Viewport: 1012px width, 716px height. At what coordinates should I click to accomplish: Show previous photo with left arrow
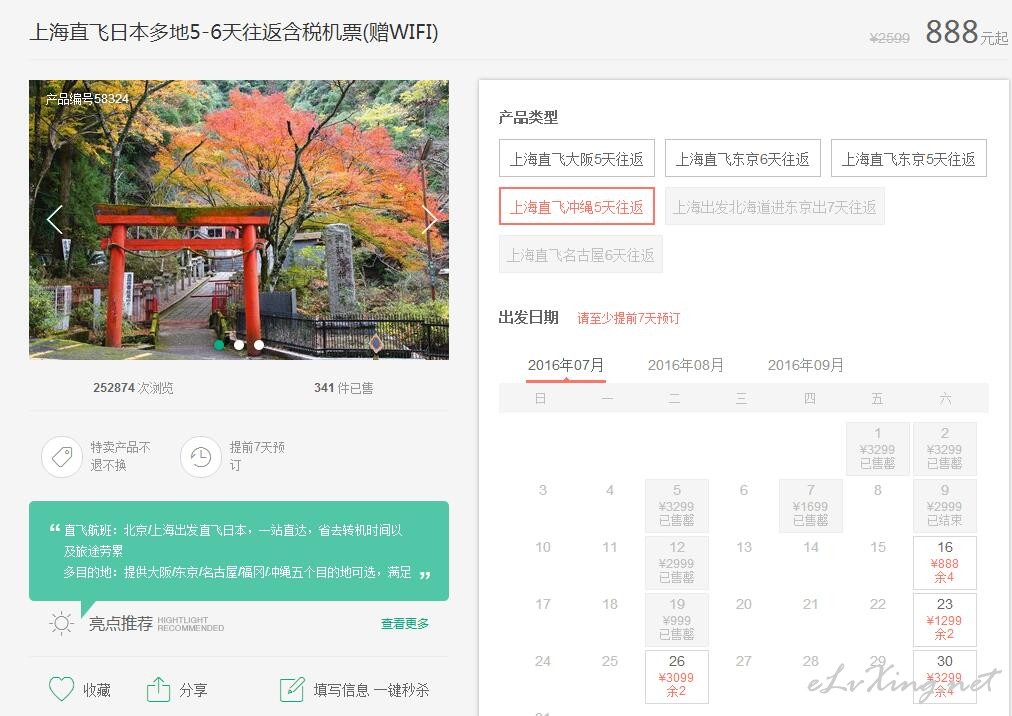click(x=55, y=220)
